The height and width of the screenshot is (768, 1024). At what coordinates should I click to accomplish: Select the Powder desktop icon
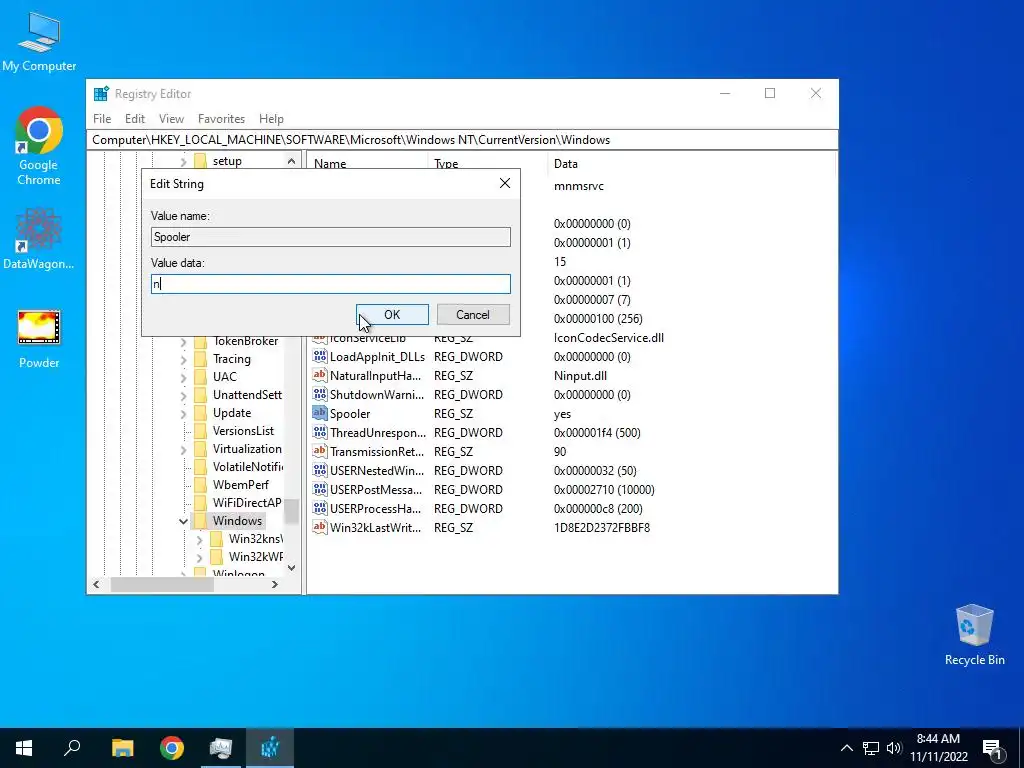tap(39, 339)
